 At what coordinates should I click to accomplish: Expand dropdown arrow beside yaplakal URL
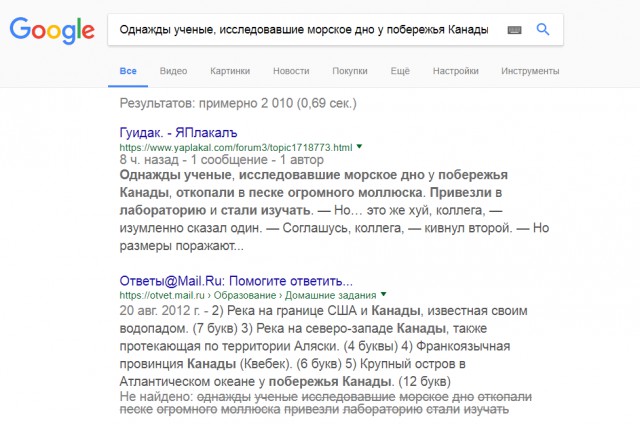pyautogui.click(x=359, y=146)
